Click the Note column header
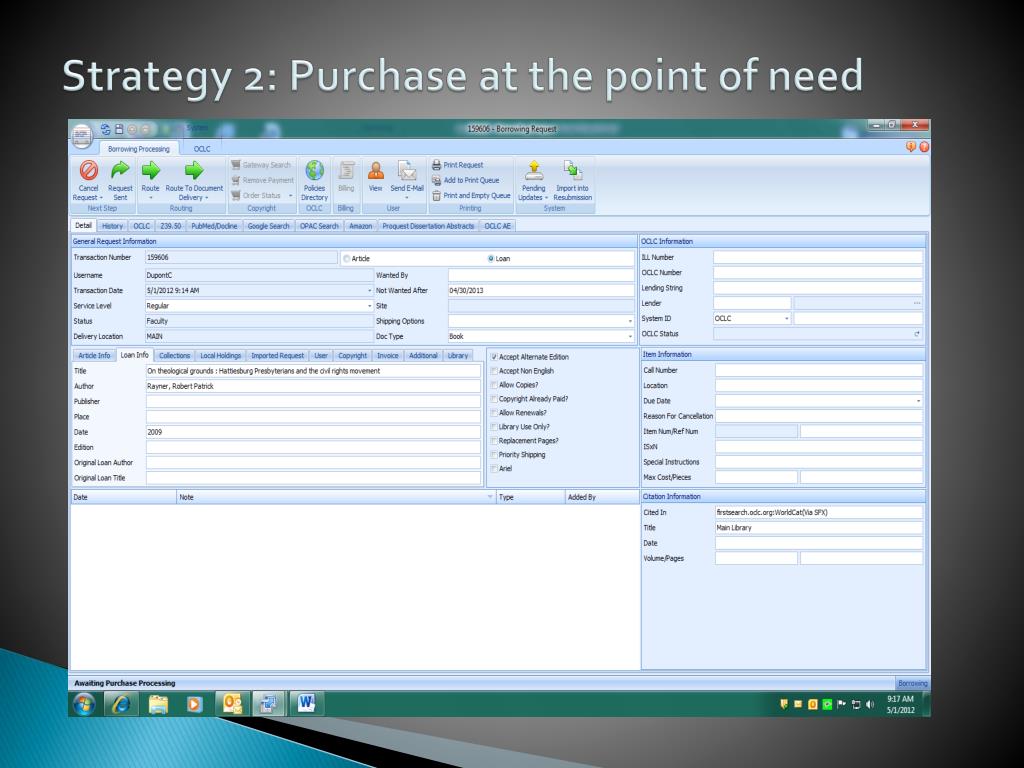 point(336,498)
